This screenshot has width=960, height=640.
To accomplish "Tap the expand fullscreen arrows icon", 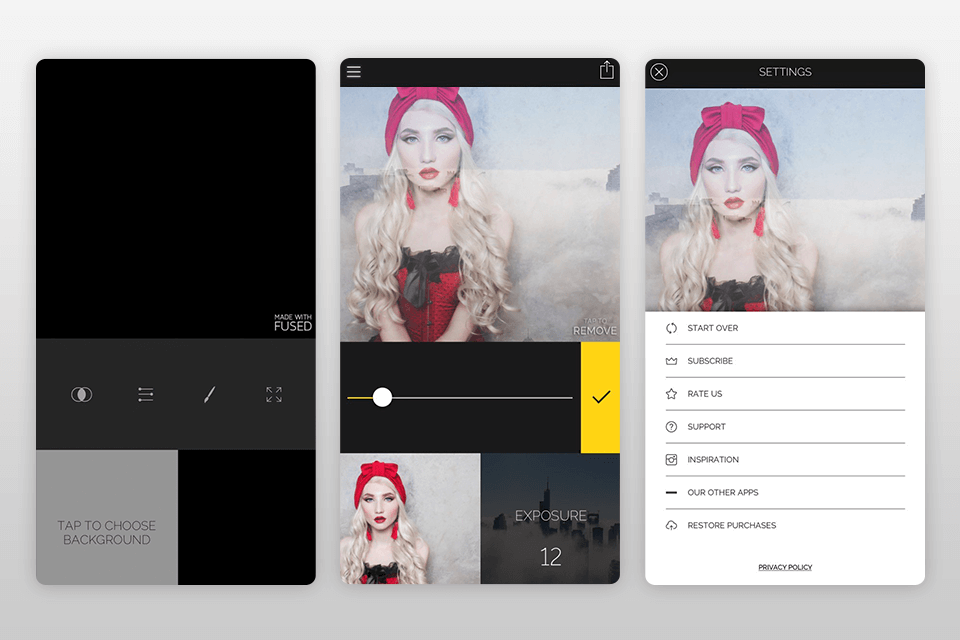I will (274, 395).
